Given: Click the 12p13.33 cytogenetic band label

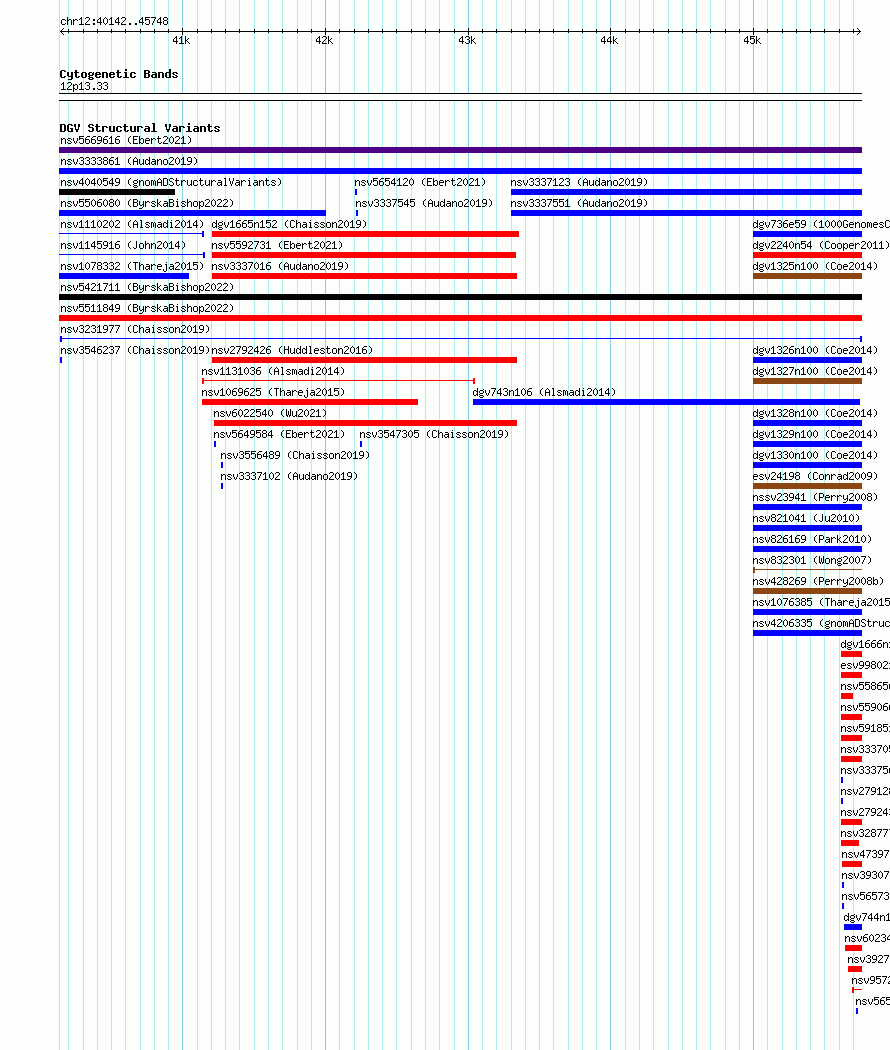Looking at the screenshot, I should click(84, 86).
